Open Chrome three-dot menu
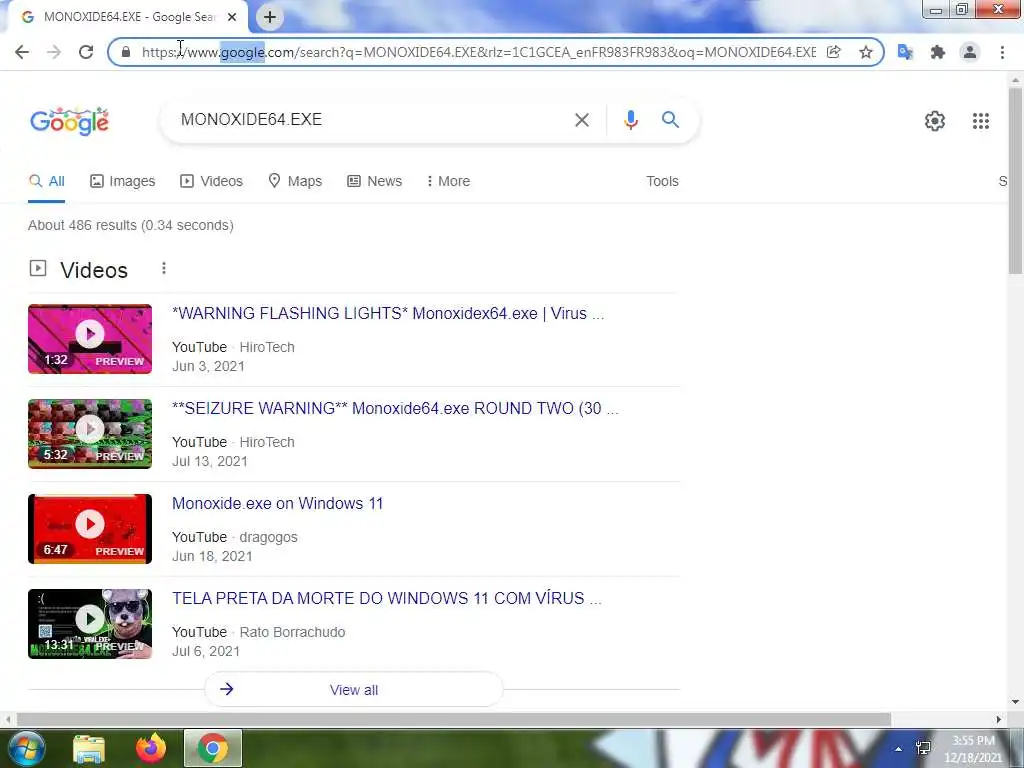Viewport: 1024px width, 768px height. [x=1002, y=52]
